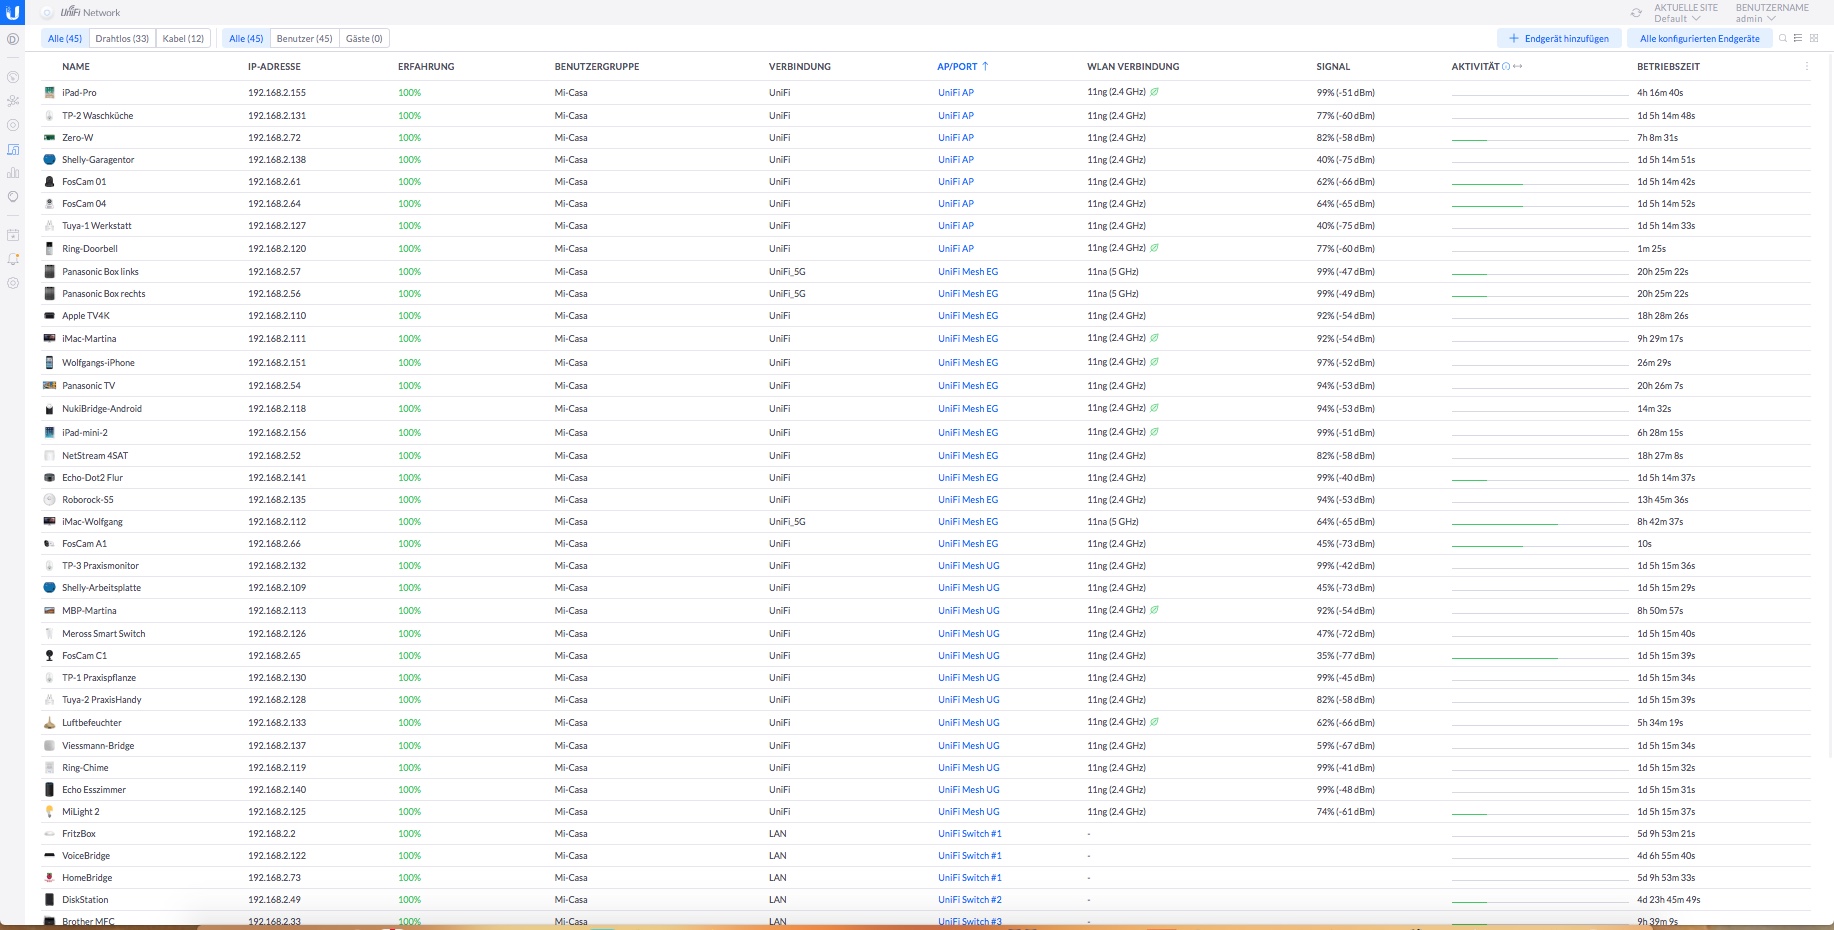1834x930 pixels.
Task: Sort the table by the Signal column
Action: 1333,67
